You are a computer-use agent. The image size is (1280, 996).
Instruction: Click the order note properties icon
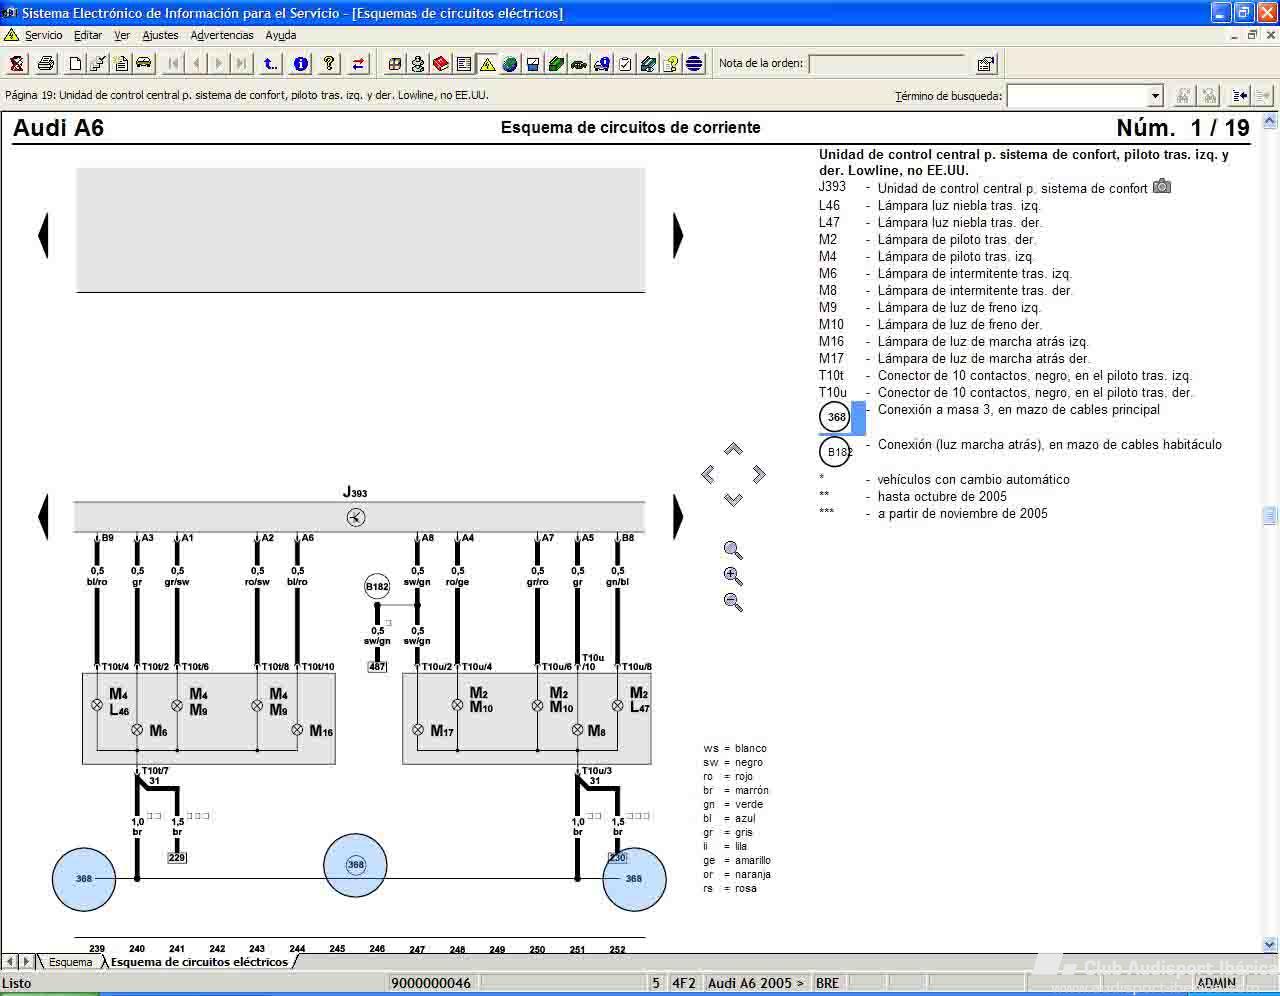[986, 64]
